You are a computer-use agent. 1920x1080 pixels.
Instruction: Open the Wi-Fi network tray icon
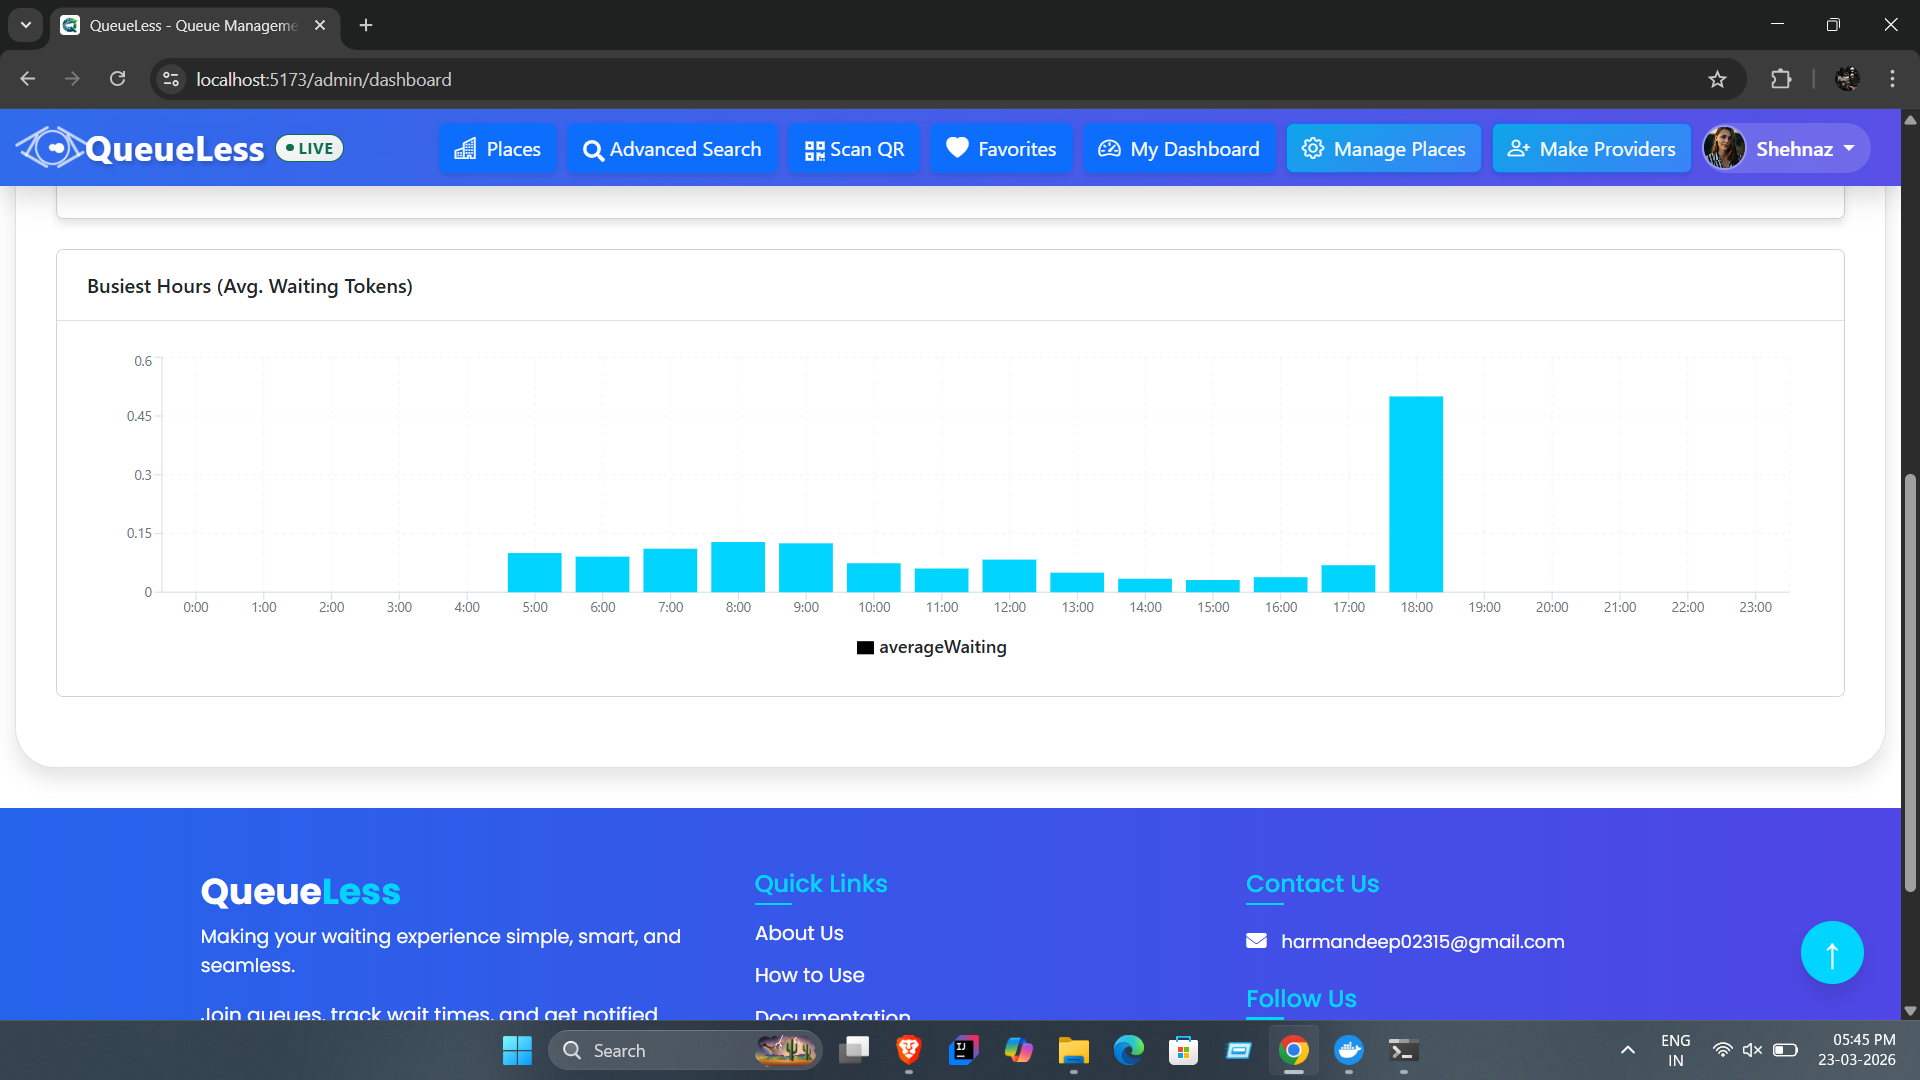pyautogui.click(x=1722, y=1050)
